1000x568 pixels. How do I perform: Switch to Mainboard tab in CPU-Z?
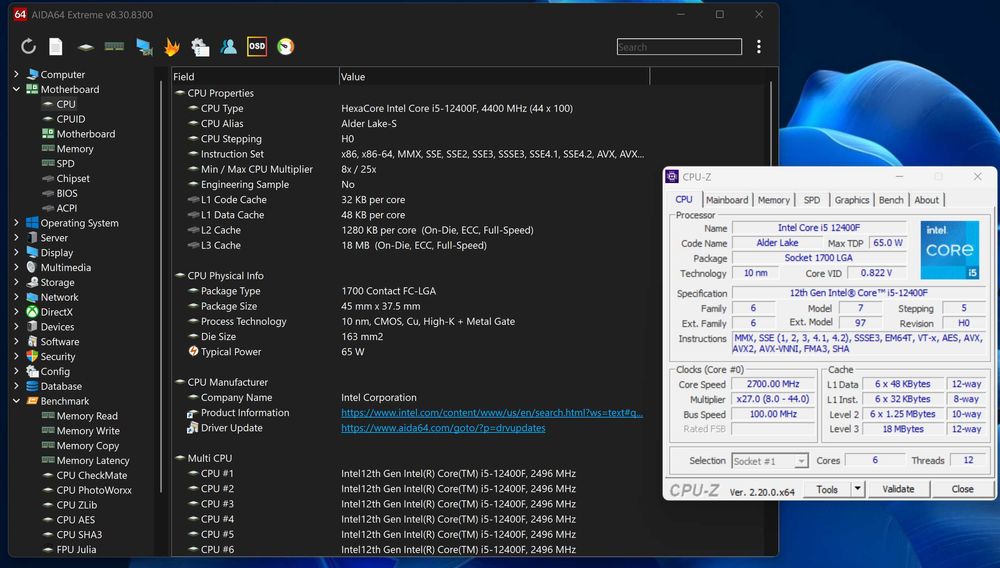(727, 200)
